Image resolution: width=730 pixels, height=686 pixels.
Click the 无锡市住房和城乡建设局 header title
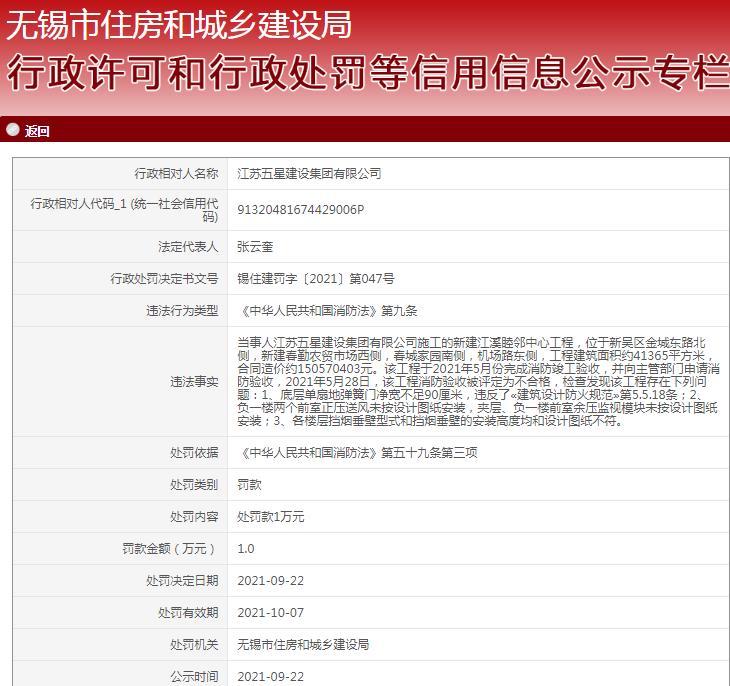(179, 25)
